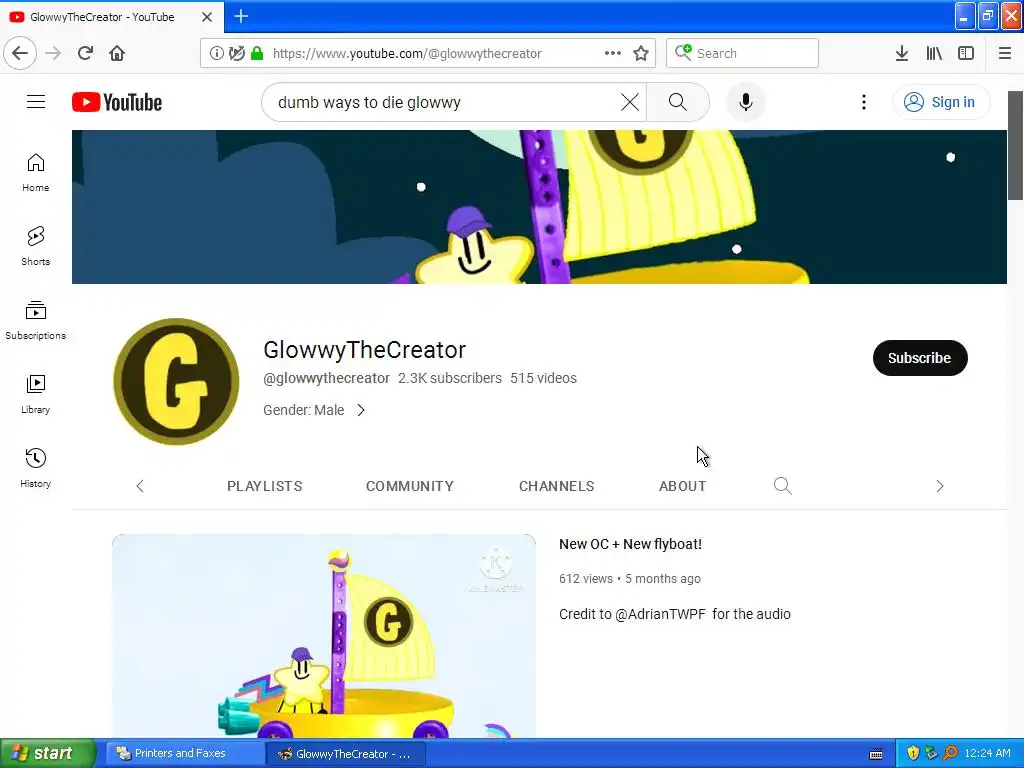Image resolution: width=1024 pixels, height=768 pixels.
Task: Click the green padlock security icon
Action: point(257,53)
